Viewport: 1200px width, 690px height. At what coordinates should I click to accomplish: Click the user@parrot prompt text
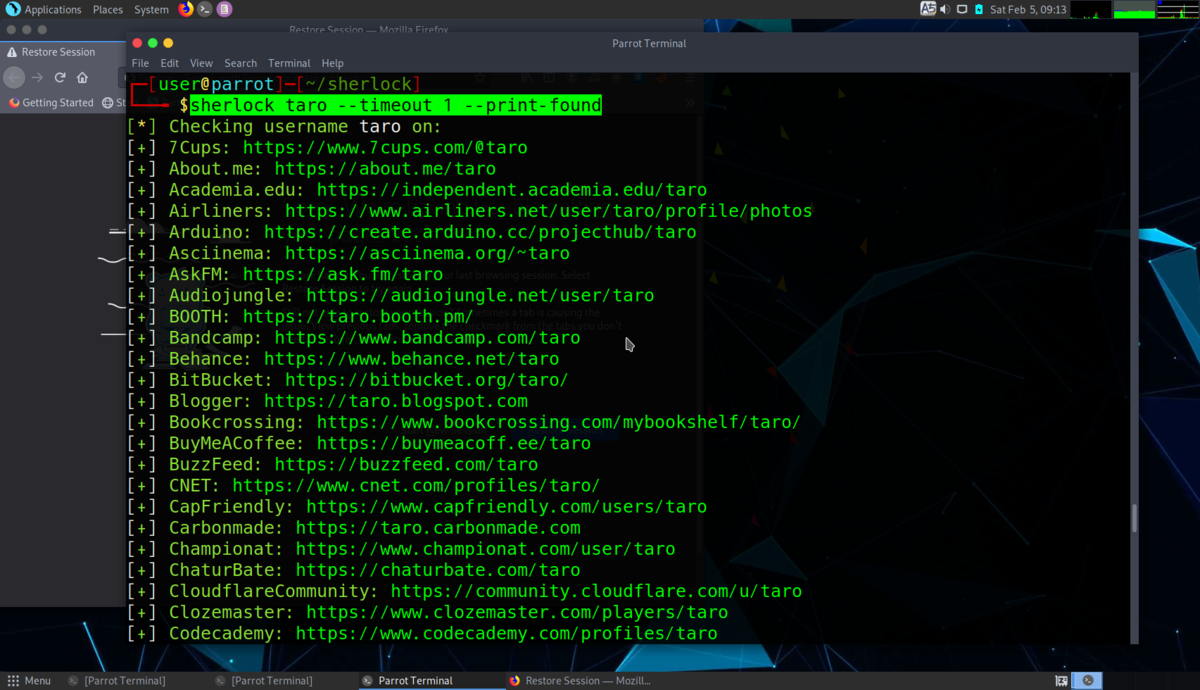217,84
